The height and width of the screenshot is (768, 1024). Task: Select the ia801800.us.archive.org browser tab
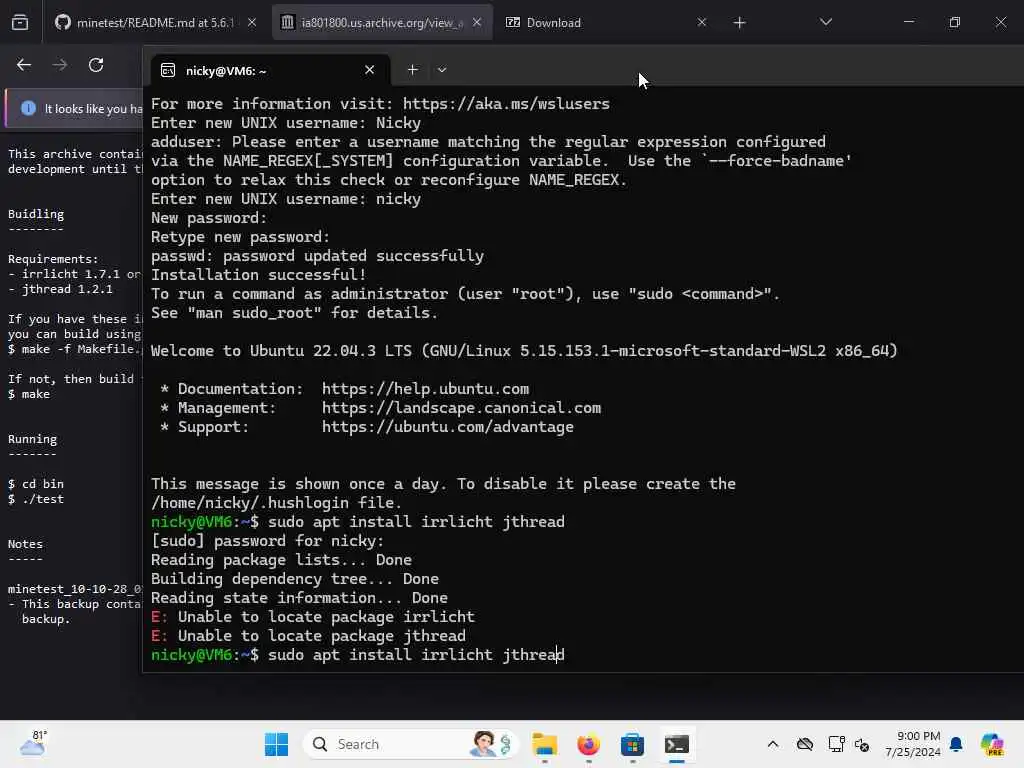(x=382, y=23)
